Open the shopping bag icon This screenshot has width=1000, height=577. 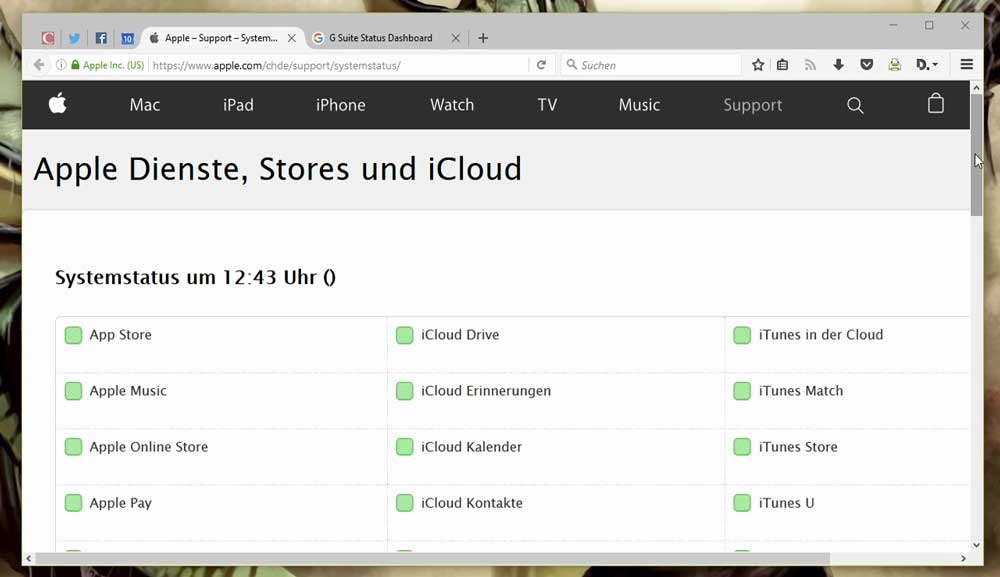point(935,104)
